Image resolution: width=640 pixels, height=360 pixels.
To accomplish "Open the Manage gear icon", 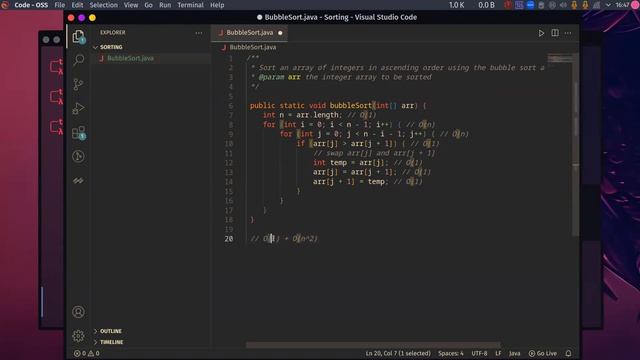I will tap(78, 336).
